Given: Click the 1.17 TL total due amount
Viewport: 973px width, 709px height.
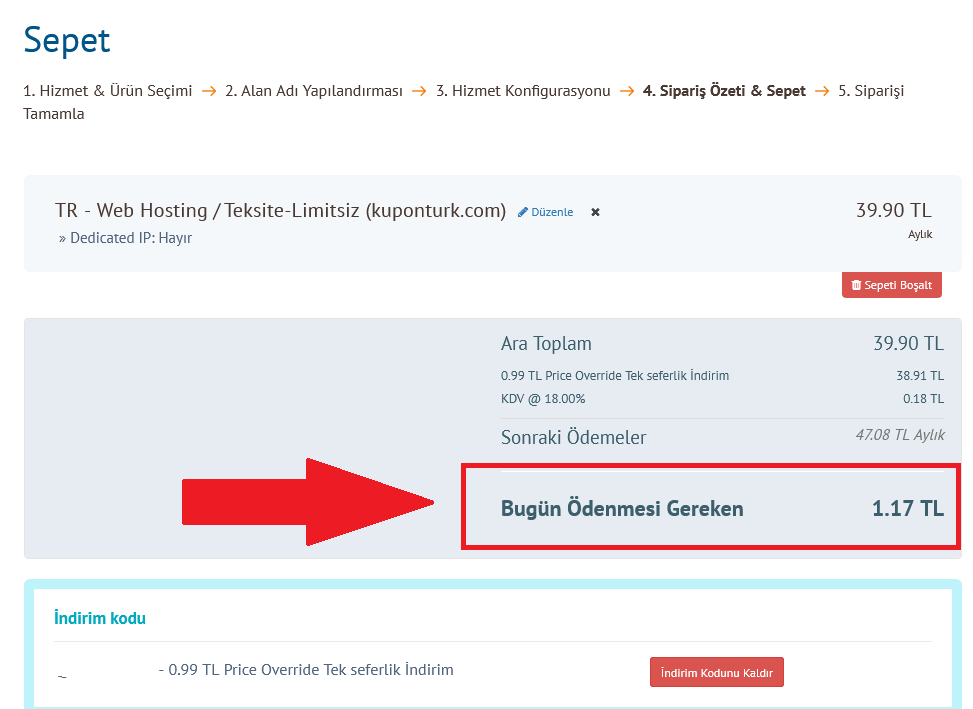Looking at the screenshot, I should pyautogui.click(x=908, y=509).
